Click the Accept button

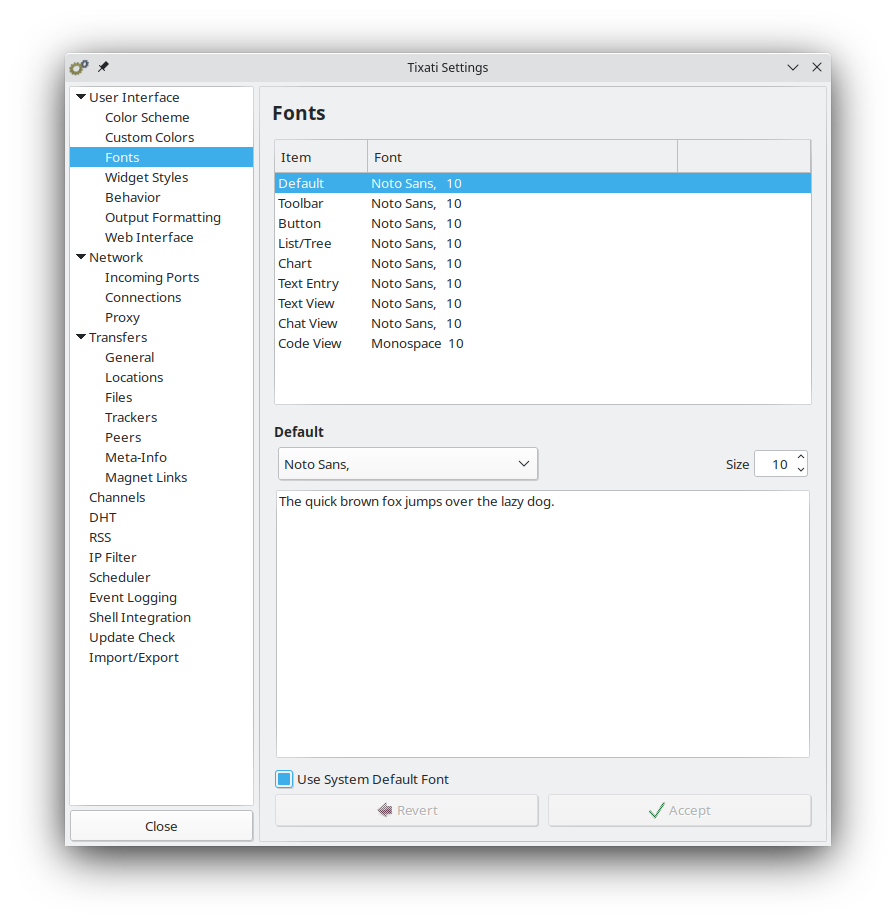click(680, 811)
